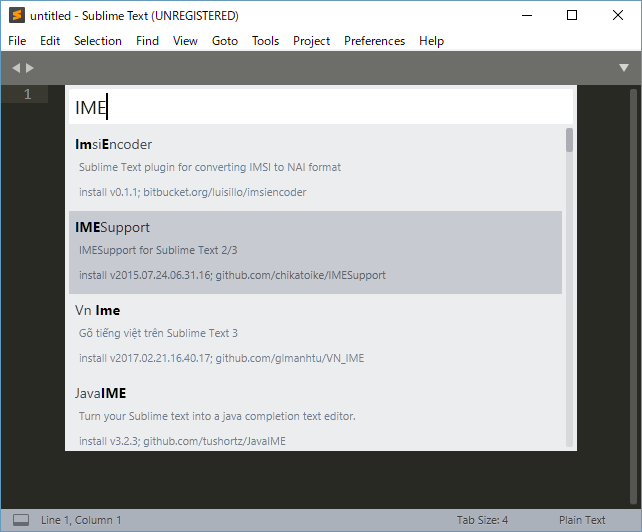642x532 pixels.
Task: Select the Vn Ime package
Action: [315, 335]
